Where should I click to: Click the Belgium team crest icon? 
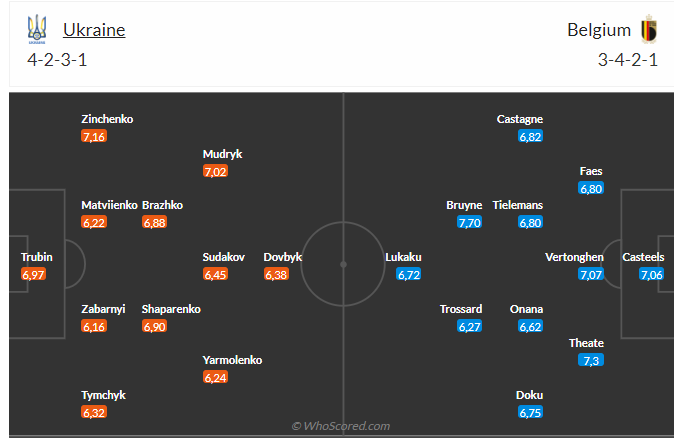coord(649,29)
